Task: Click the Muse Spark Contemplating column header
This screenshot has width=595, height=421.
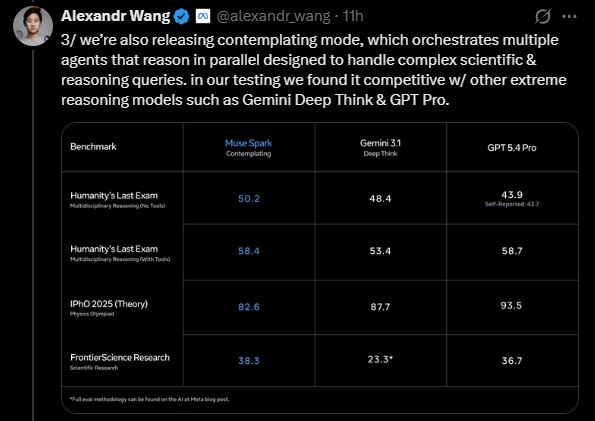Action: tap(249, 148)
